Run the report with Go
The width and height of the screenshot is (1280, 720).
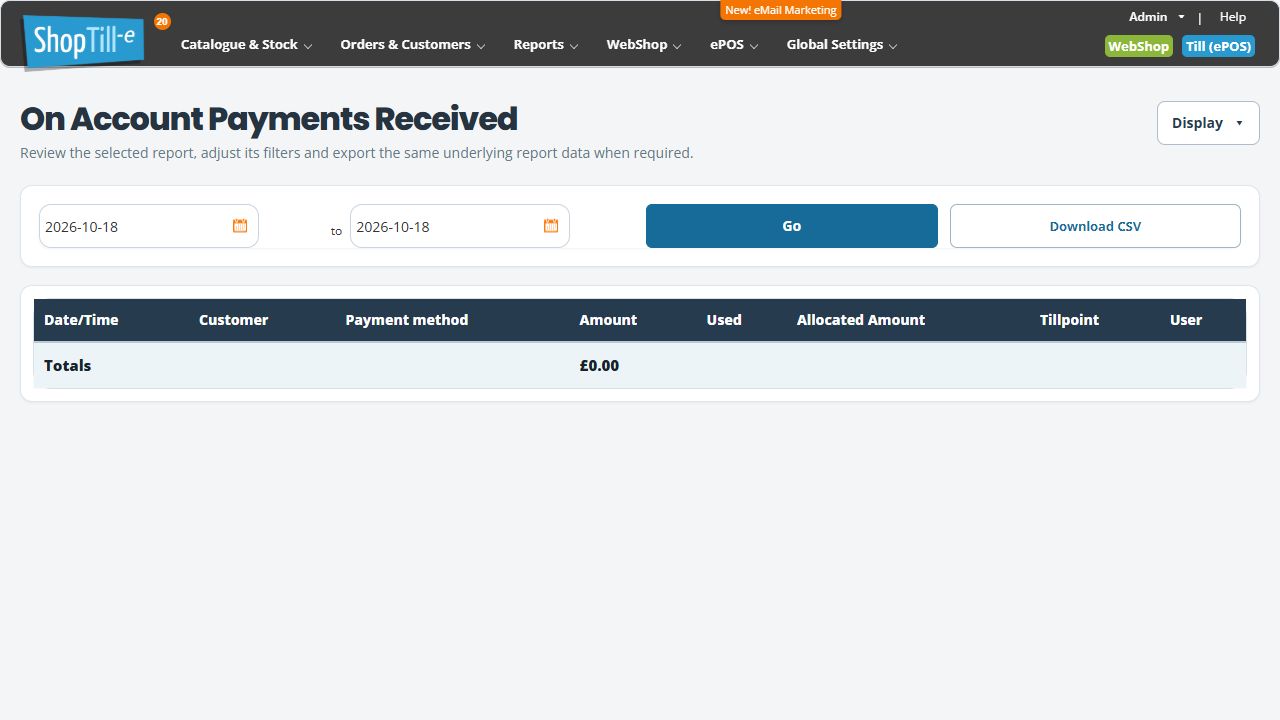pos(792,226)
